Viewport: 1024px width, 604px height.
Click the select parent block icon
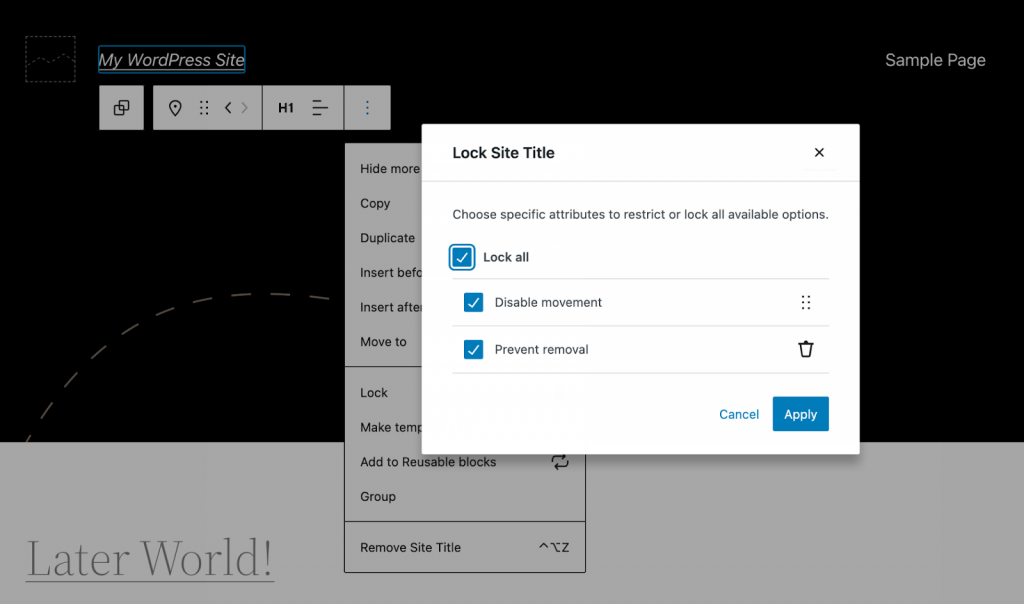[122, 108]
